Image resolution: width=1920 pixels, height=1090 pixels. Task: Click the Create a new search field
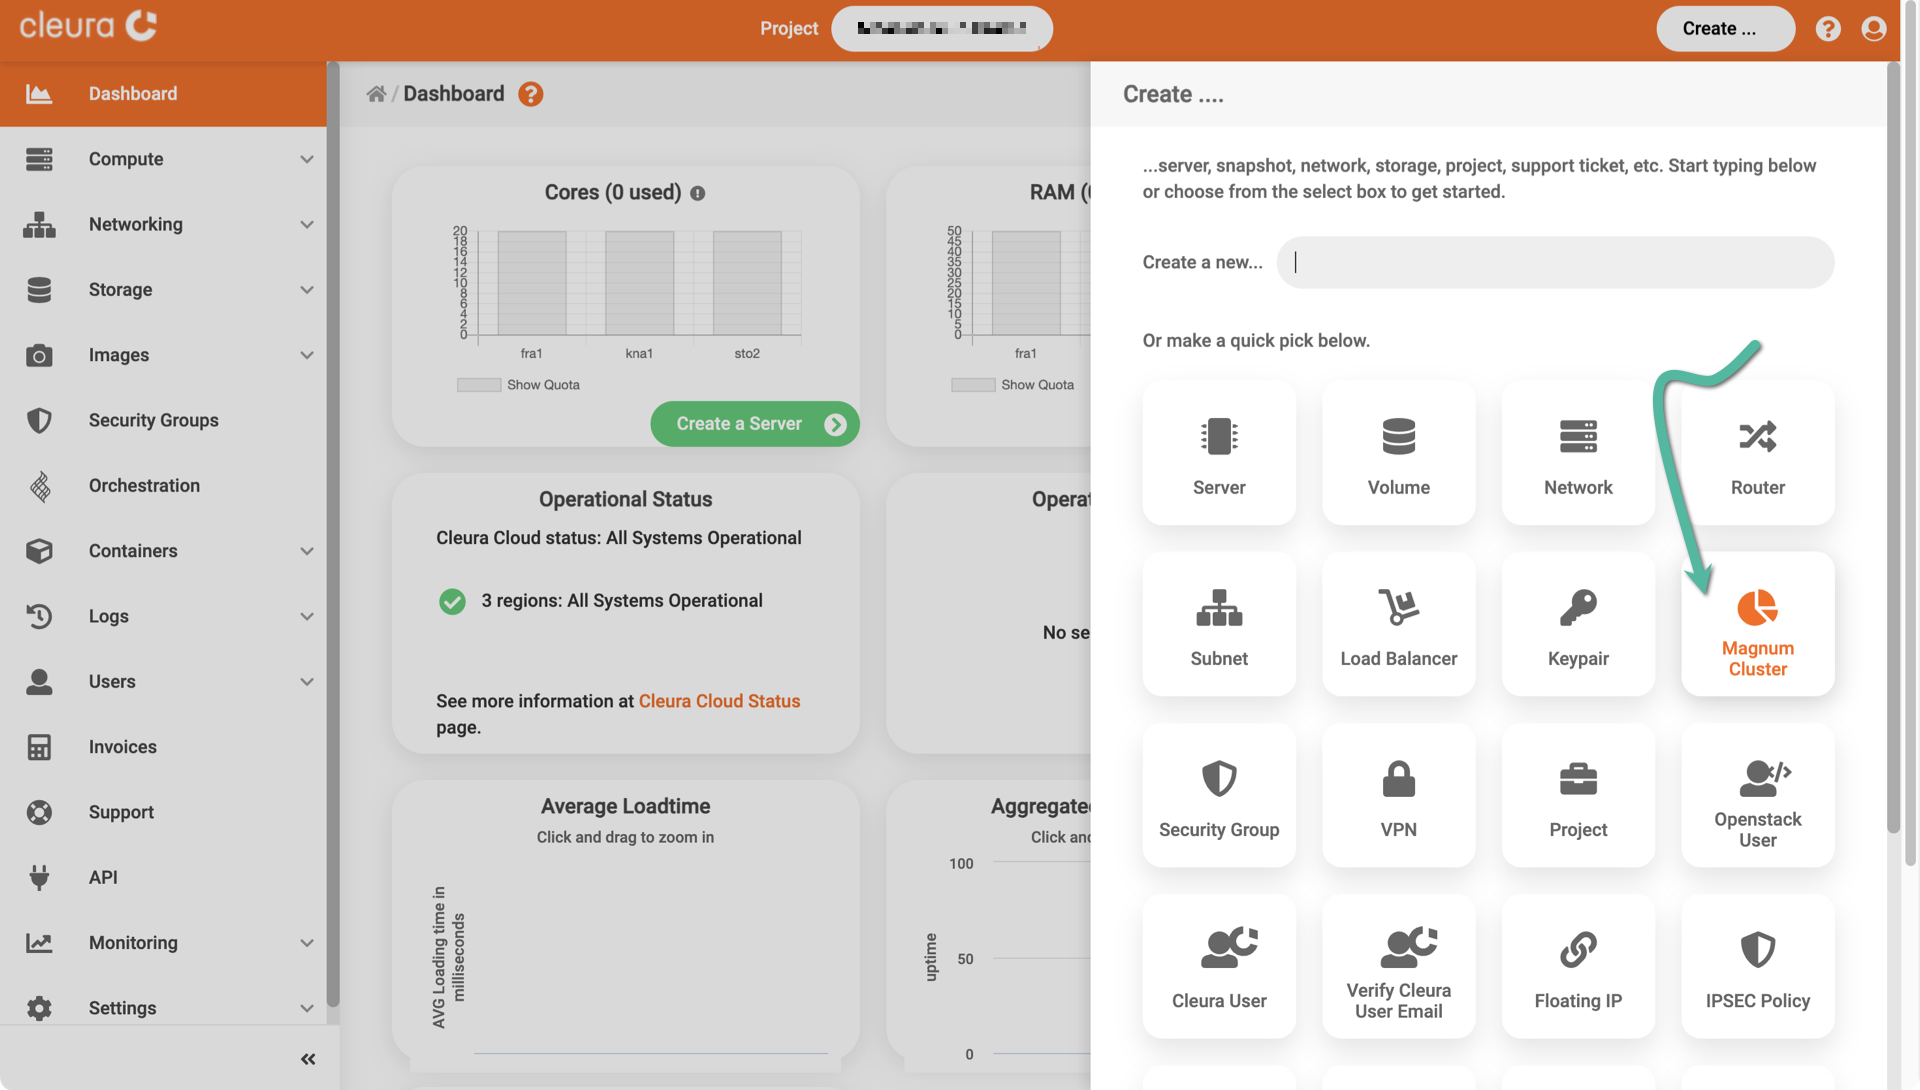tap(1554, 263)
